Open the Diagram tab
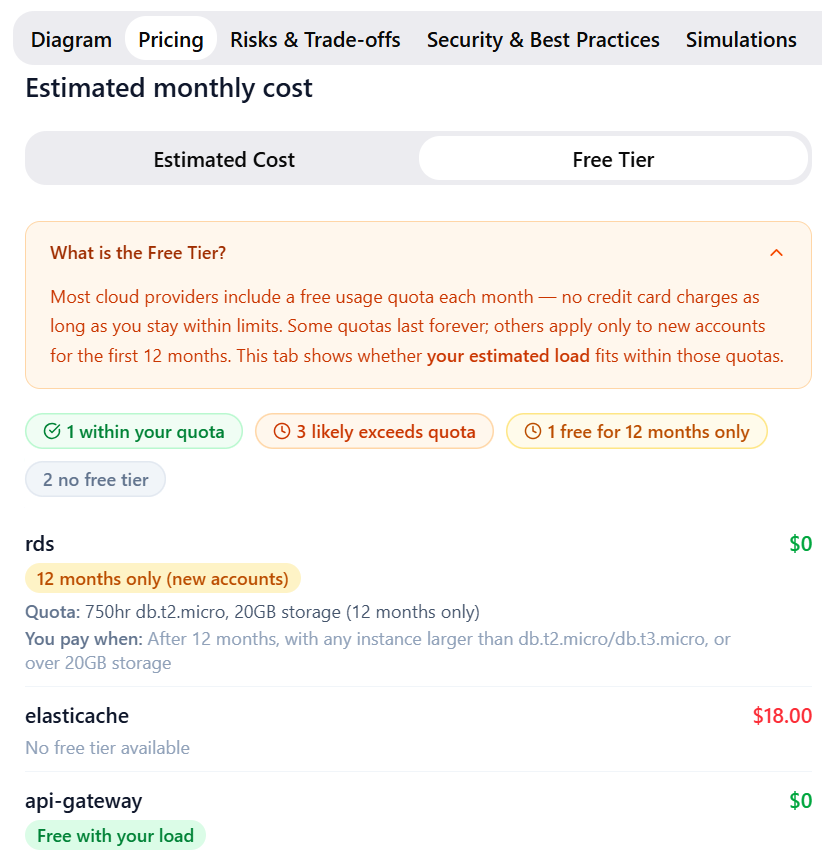The height and width of the screenshot is (855, 822). [71, 40]
